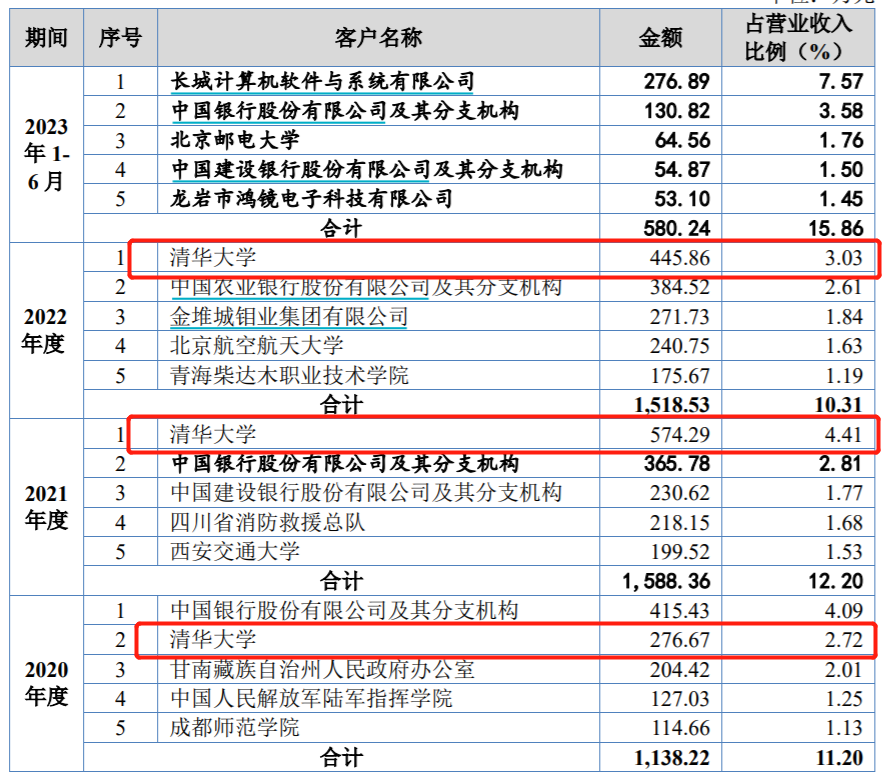Select the 2022年度 period cell

coord(45,330)
